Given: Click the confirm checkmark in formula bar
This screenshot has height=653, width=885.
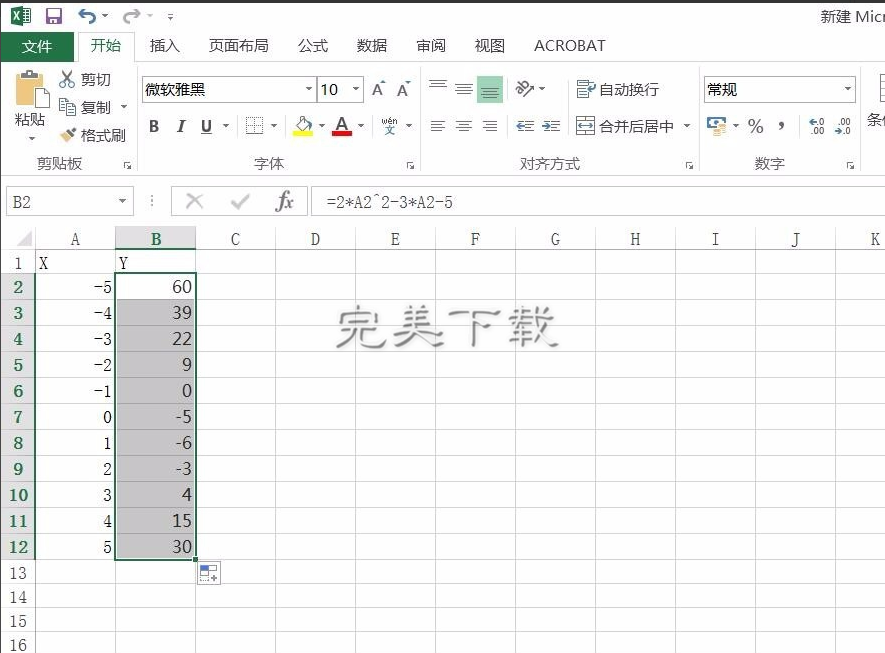Looking at the screenshot, I should (240, 201).
